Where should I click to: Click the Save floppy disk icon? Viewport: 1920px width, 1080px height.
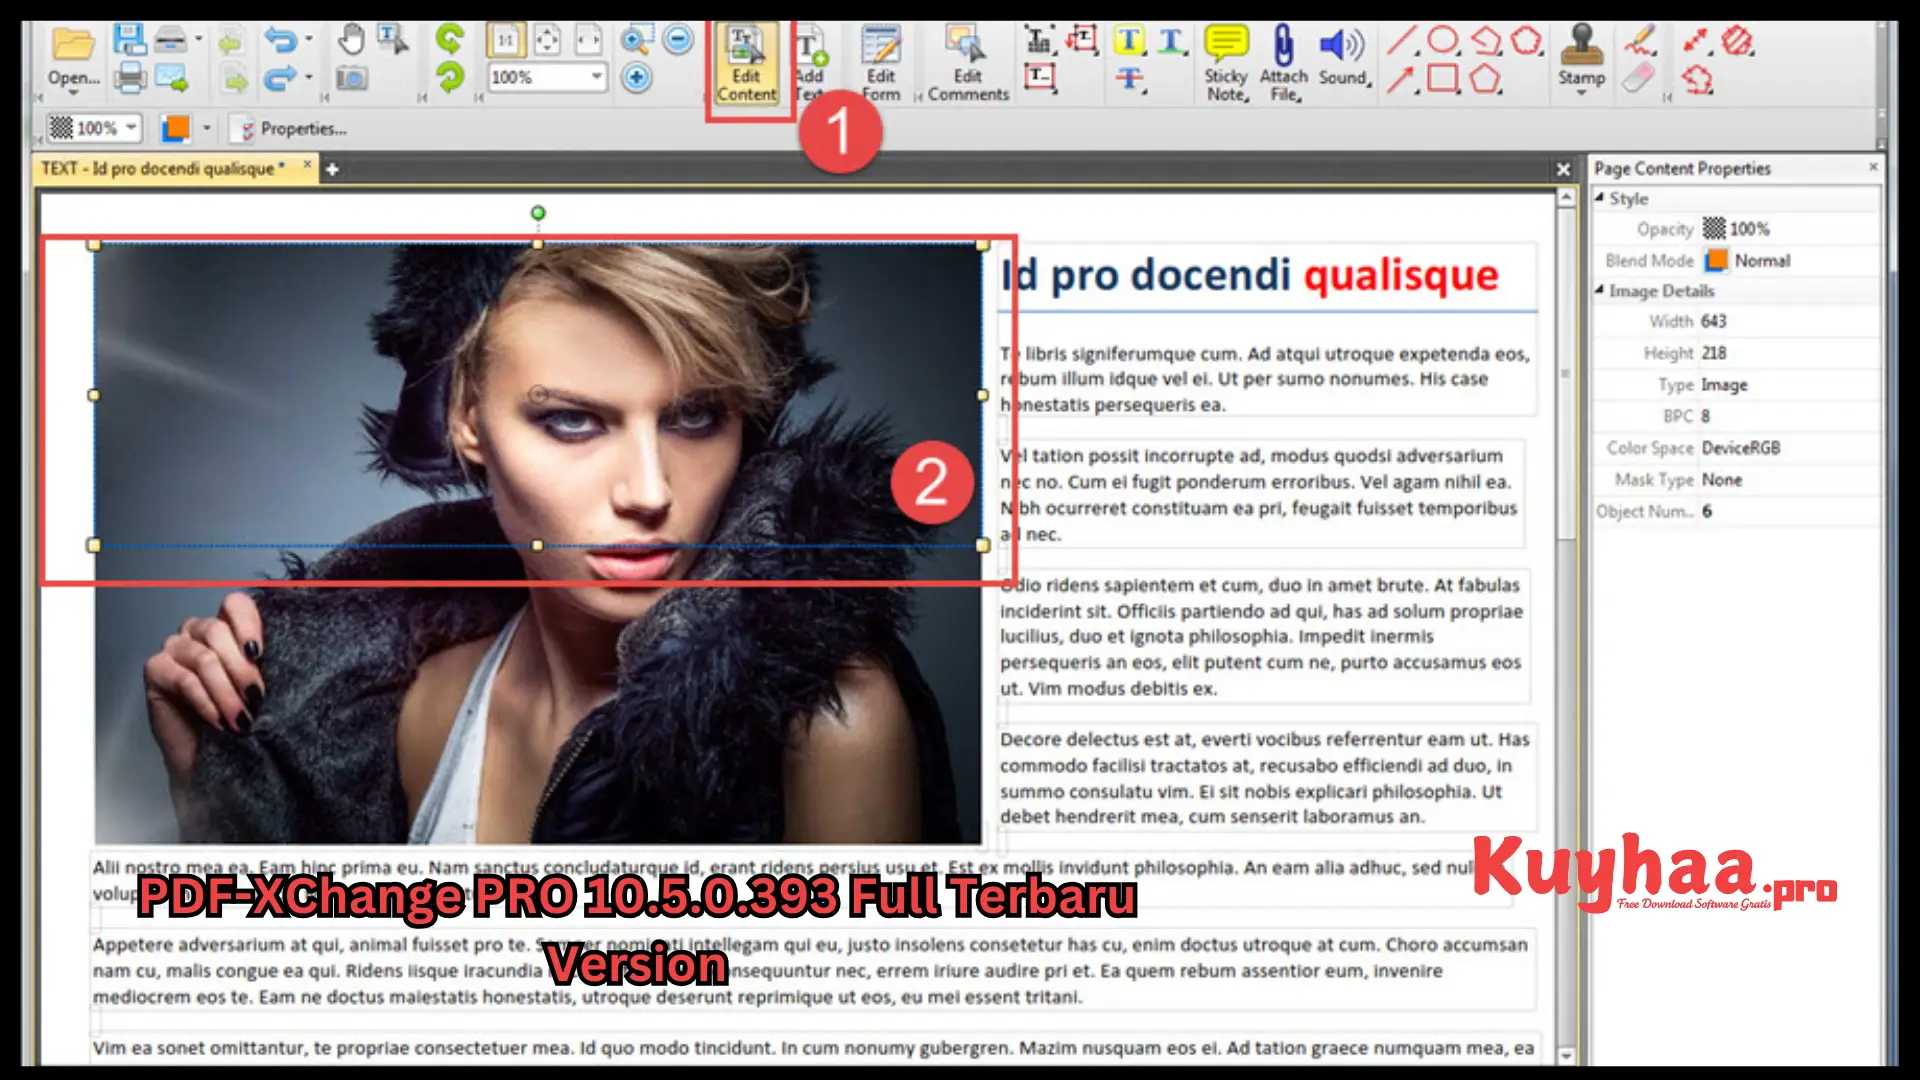point(130,41)
